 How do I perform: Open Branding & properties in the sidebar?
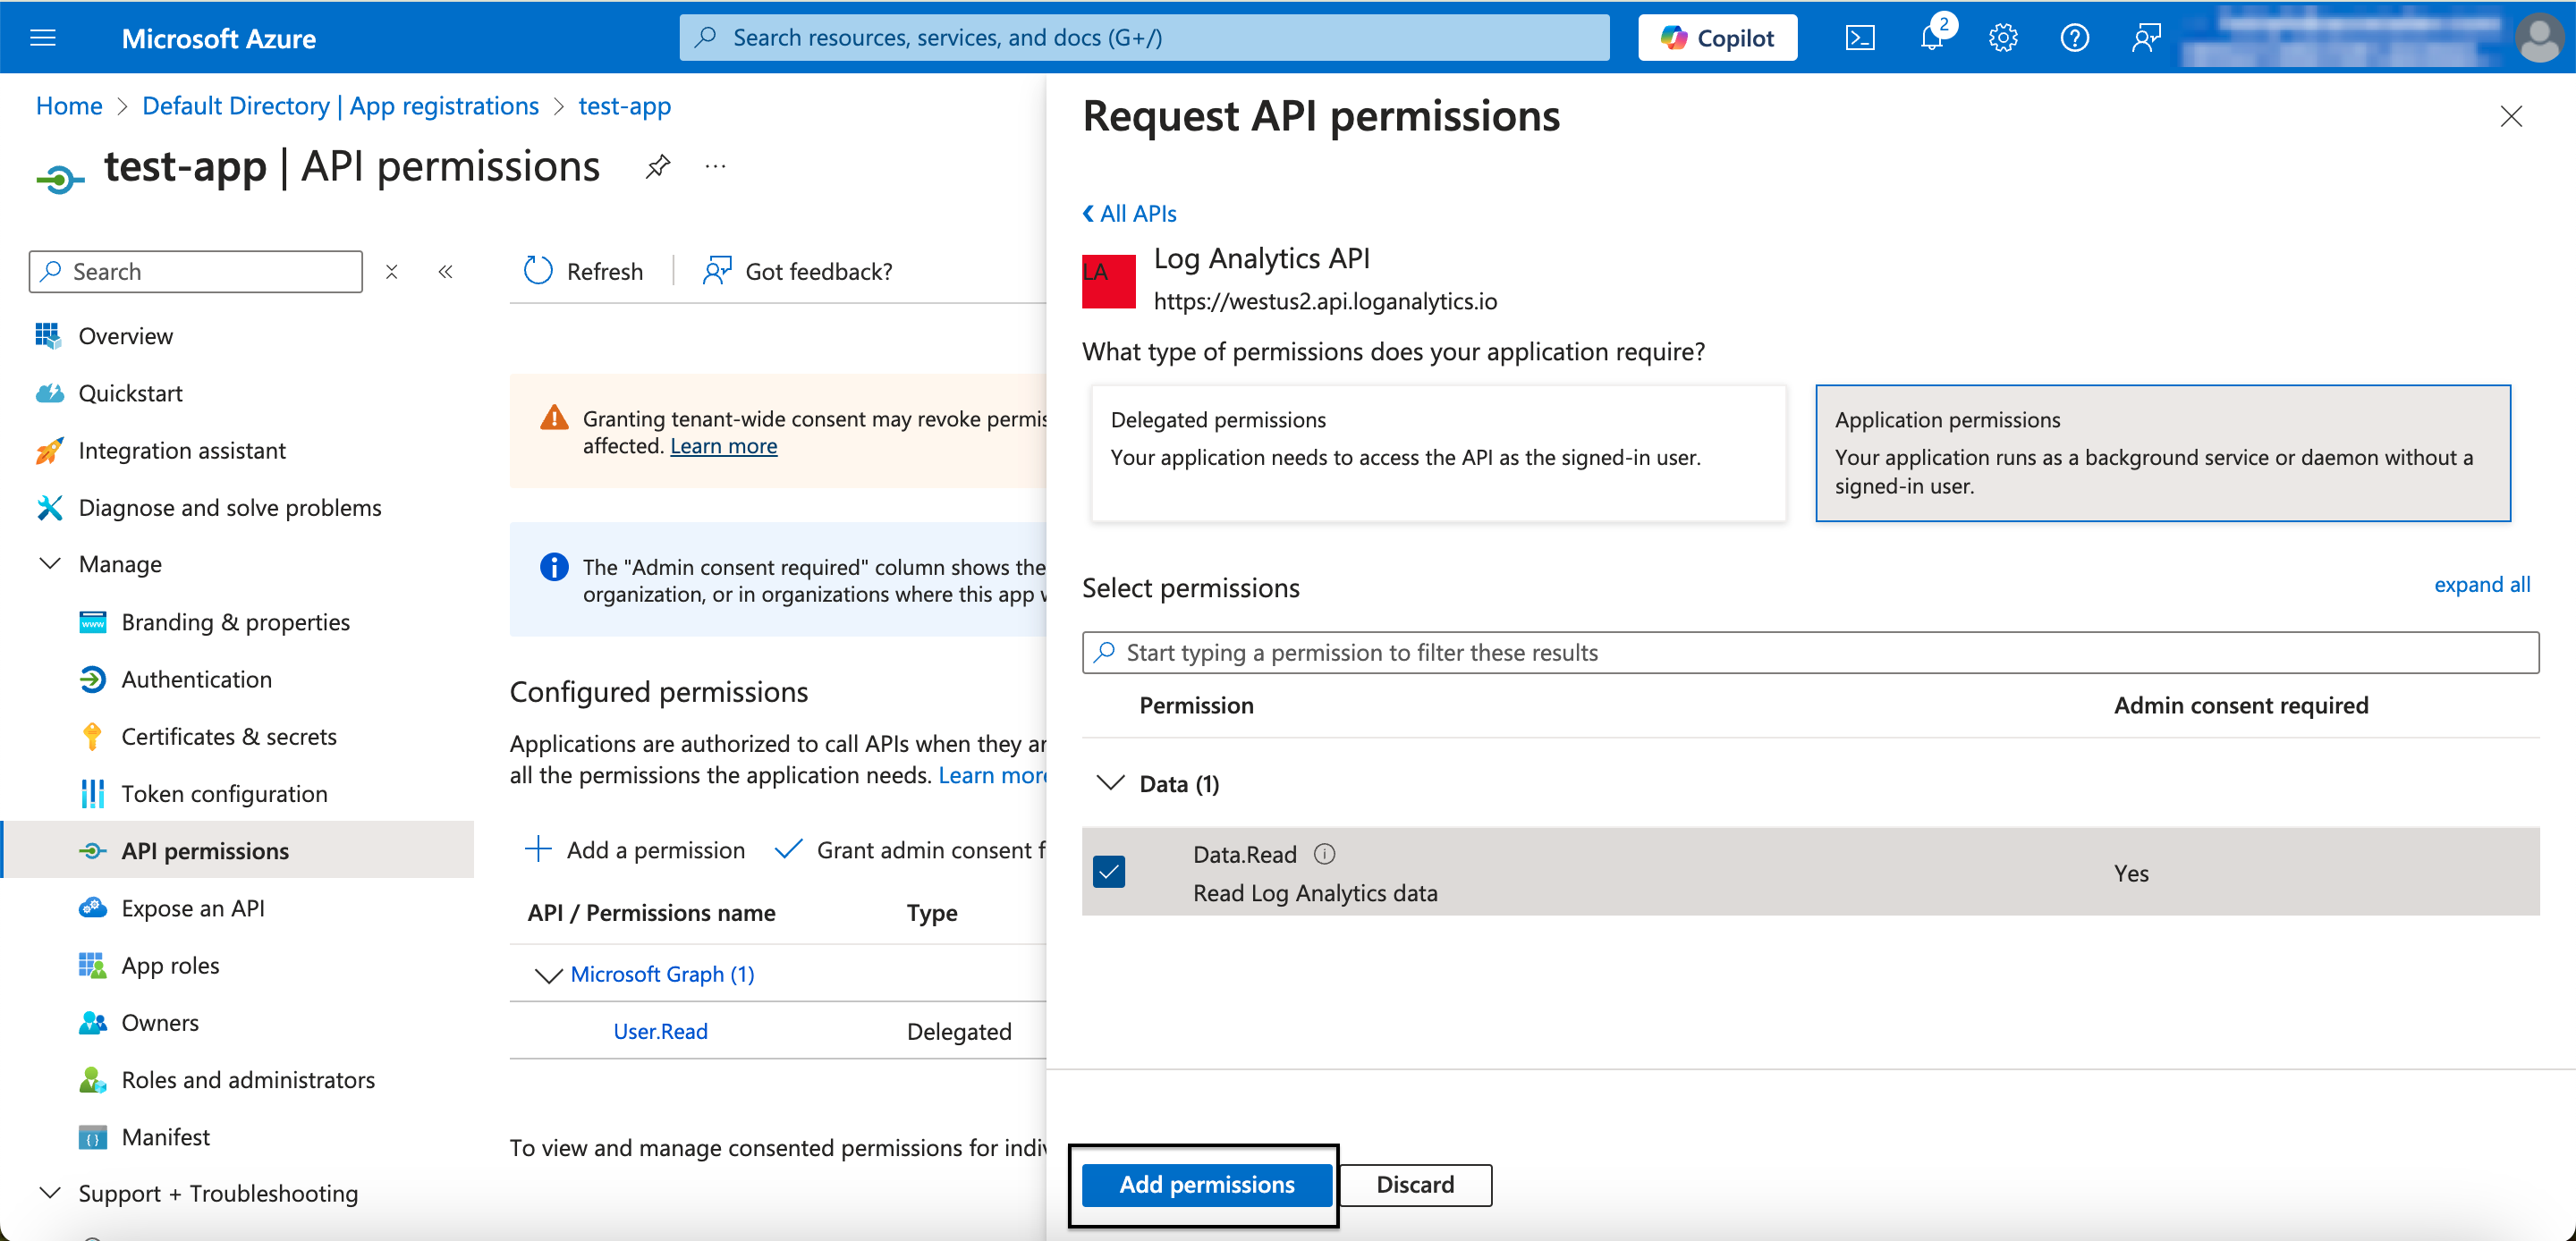[x=235, y=622]
